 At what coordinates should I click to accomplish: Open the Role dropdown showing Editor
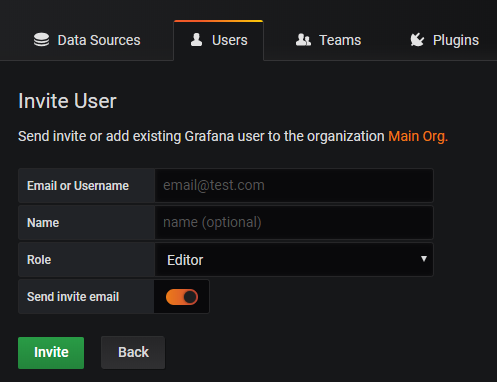pyautogui.click(x=294, y=260)
